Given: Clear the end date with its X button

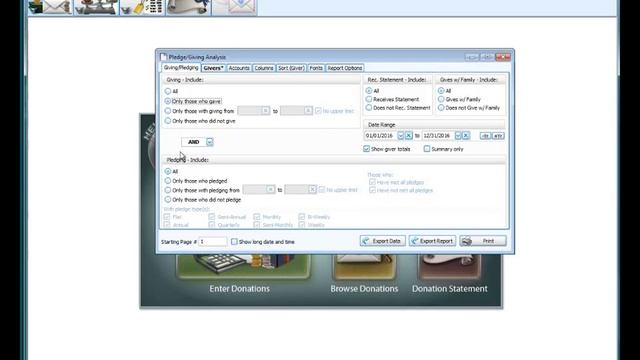Looking at the screenshot, I should point(466,136).
